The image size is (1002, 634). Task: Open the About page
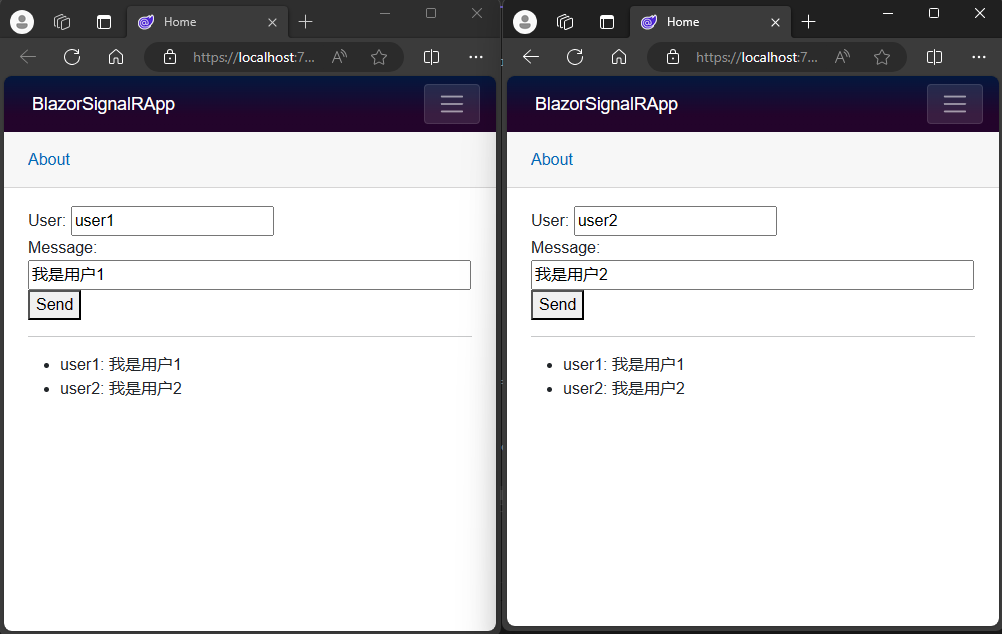48,159
